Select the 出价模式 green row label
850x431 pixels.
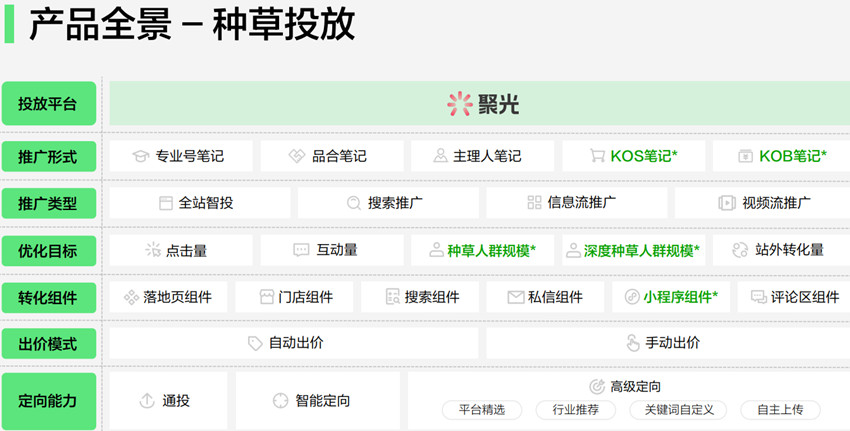[49, 344]
